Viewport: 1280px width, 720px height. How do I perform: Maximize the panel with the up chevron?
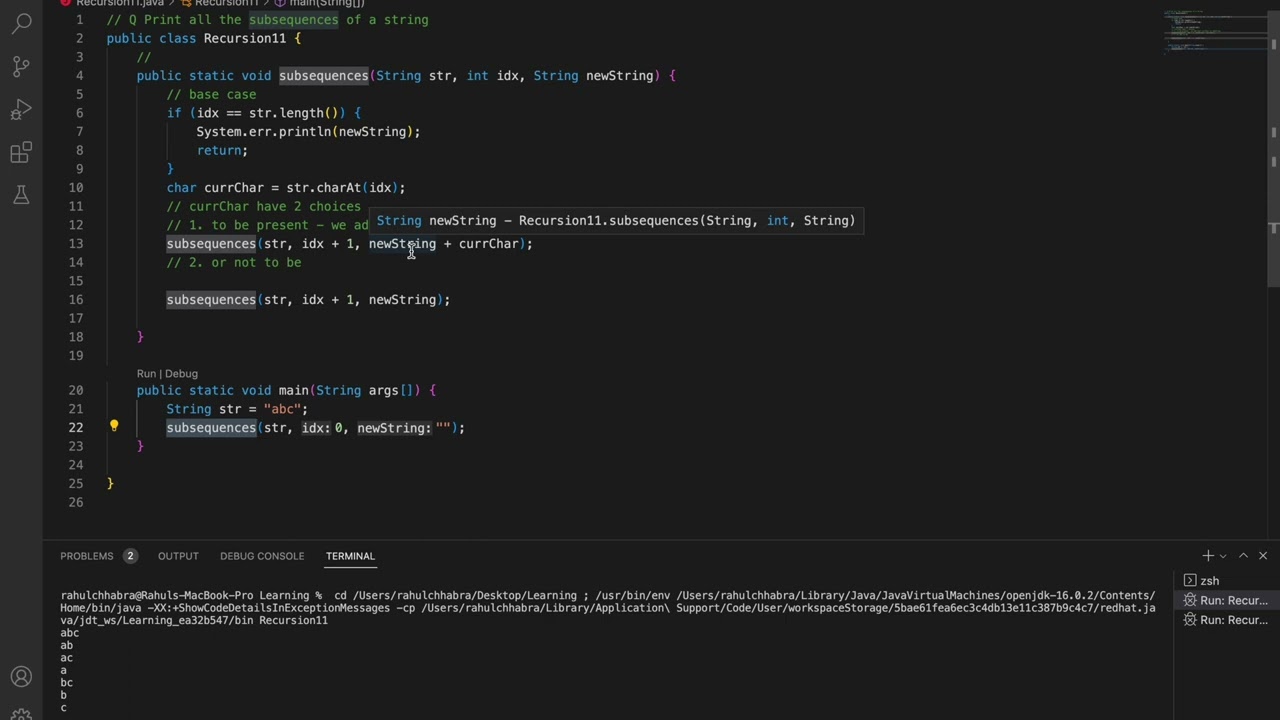point(1243,556)
